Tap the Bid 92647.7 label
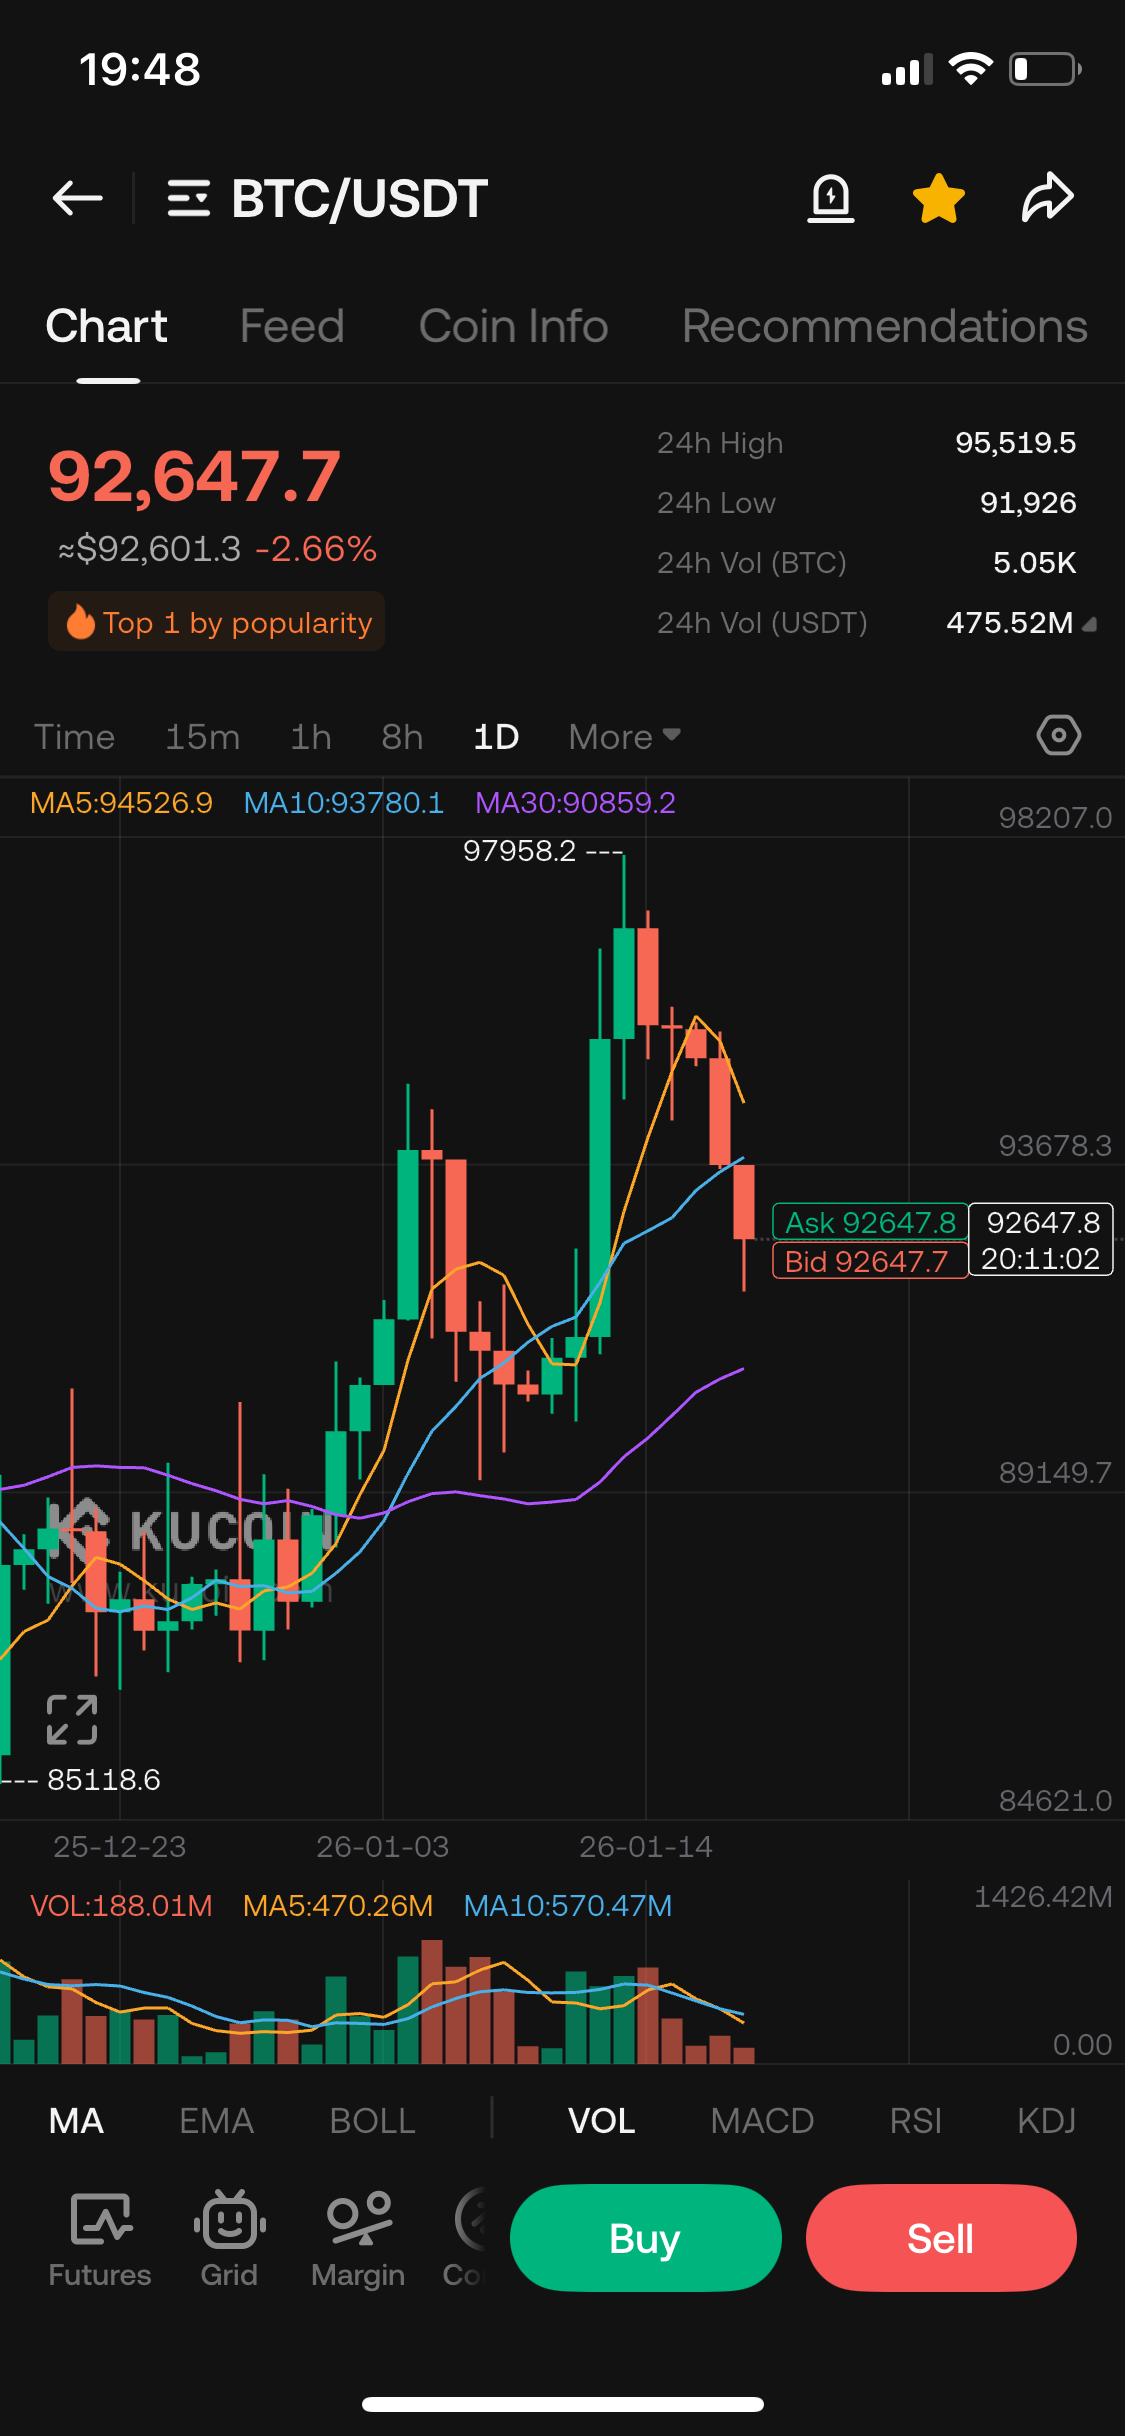 pos(870,1260)
